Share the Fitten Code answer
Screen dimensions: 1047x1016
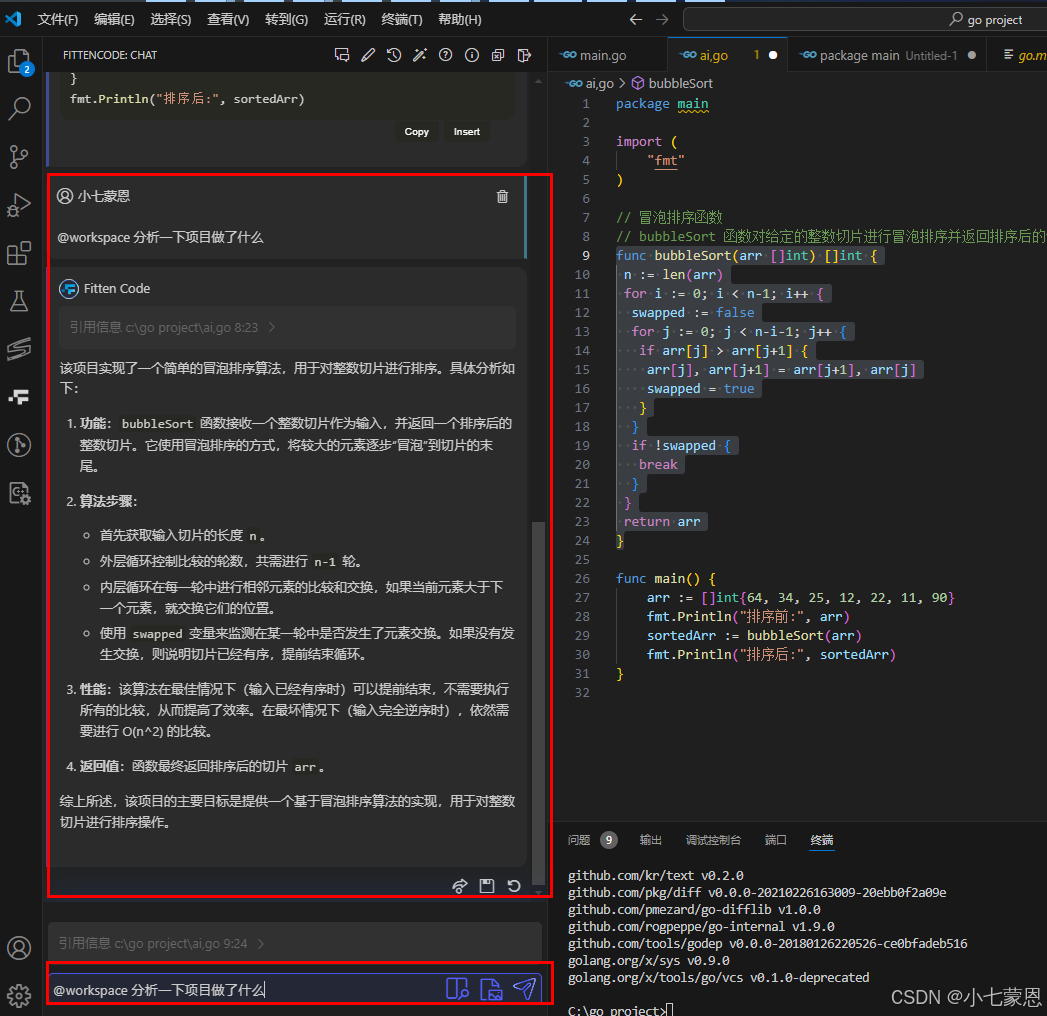(459, 885)
